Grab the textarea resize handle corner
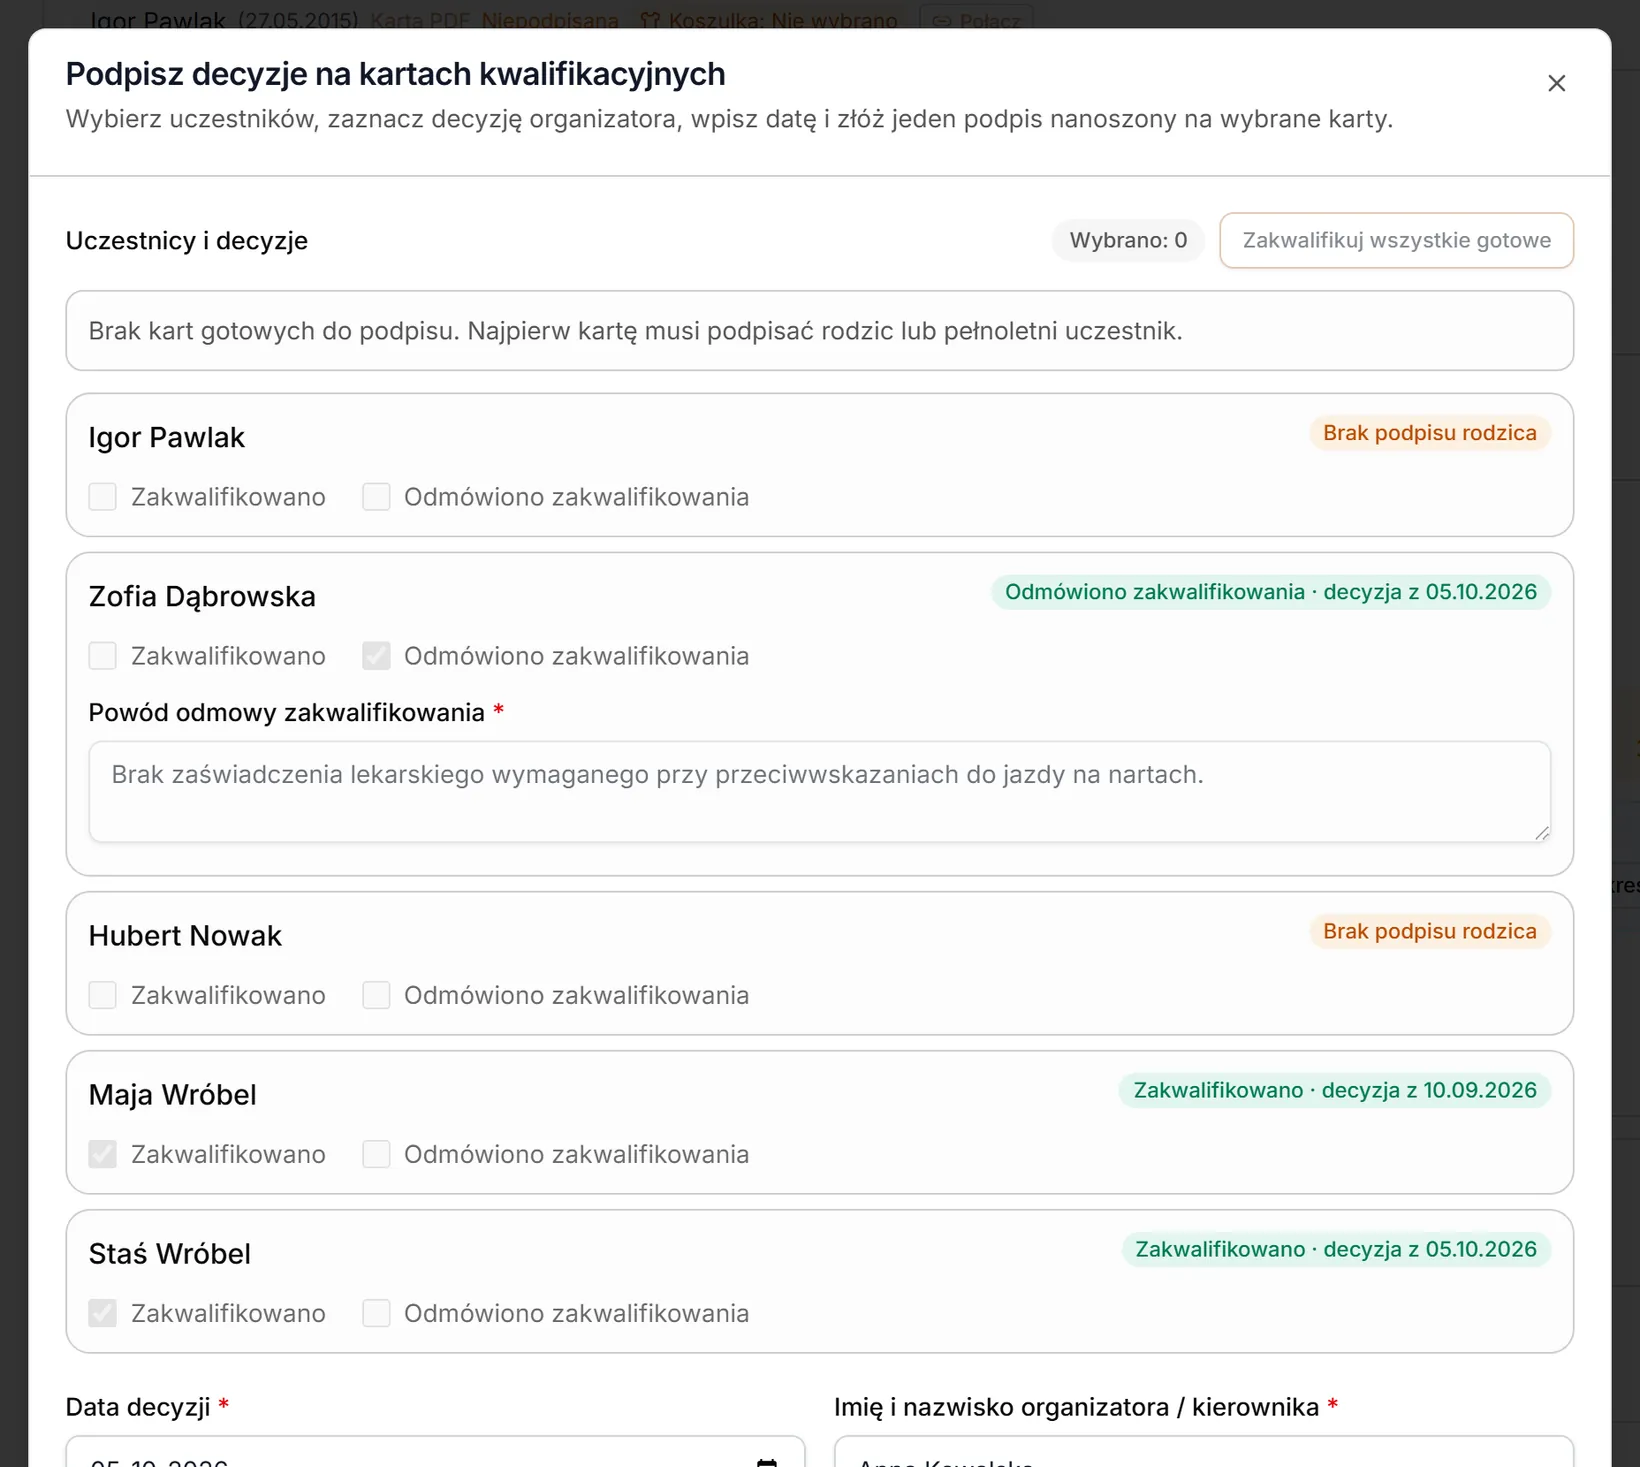This screenshot has width=1640, height=1467. pos(1542,833)
